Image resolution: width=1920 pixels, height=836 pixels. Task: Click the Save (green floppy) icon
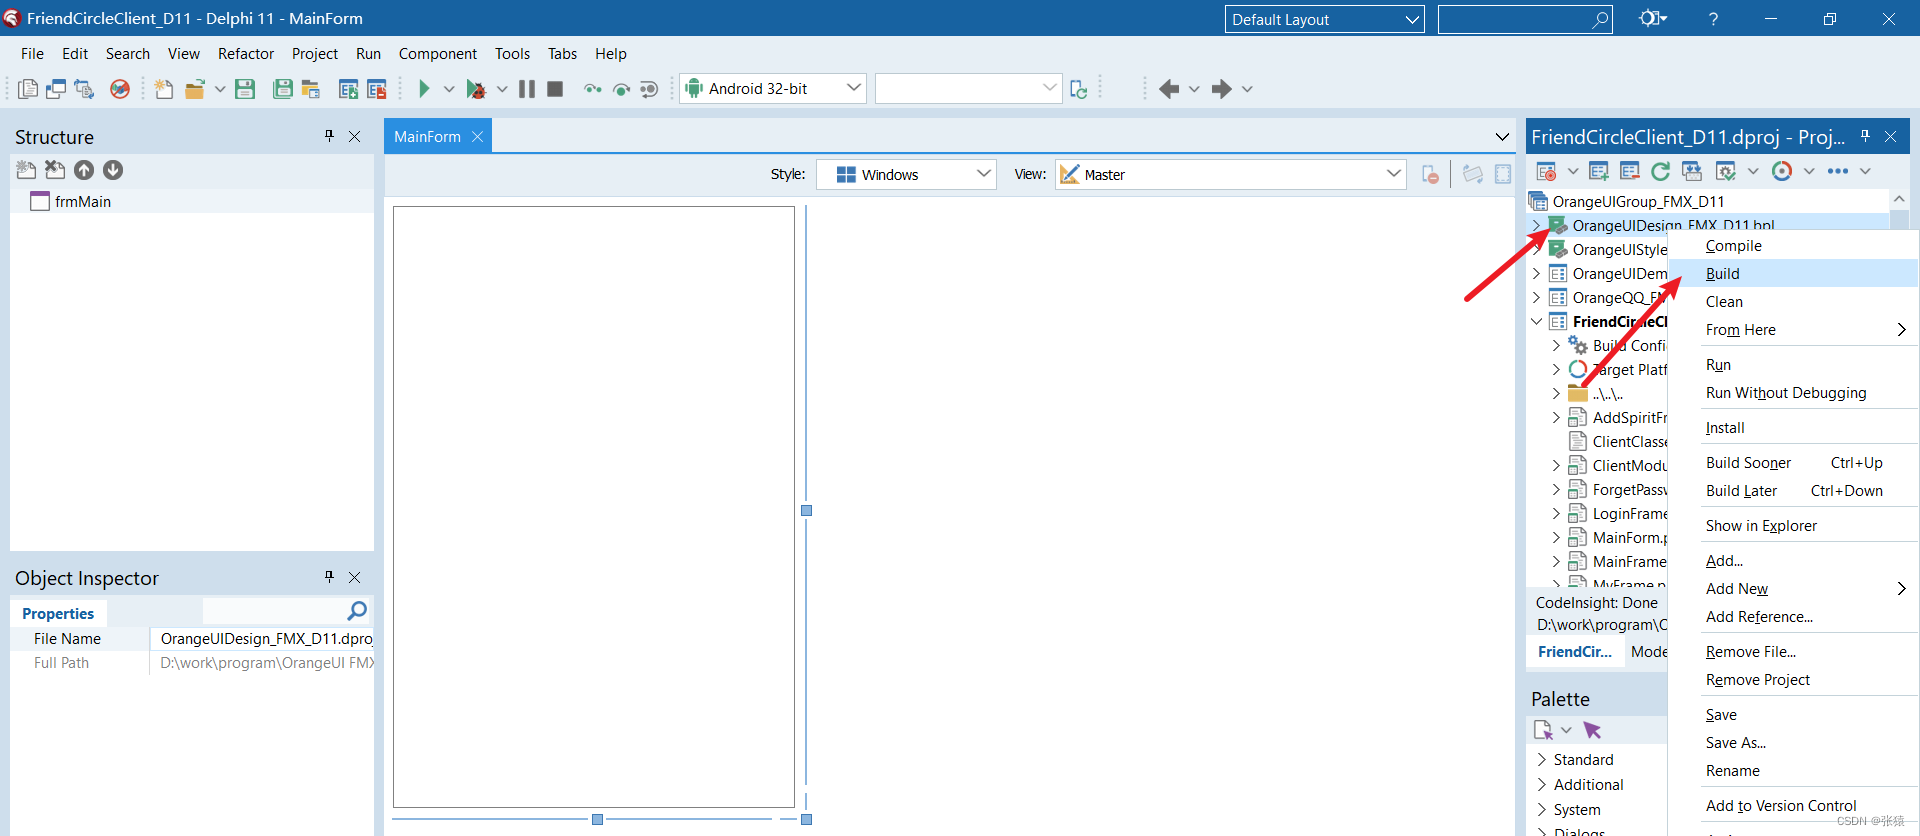pos(245,89)
